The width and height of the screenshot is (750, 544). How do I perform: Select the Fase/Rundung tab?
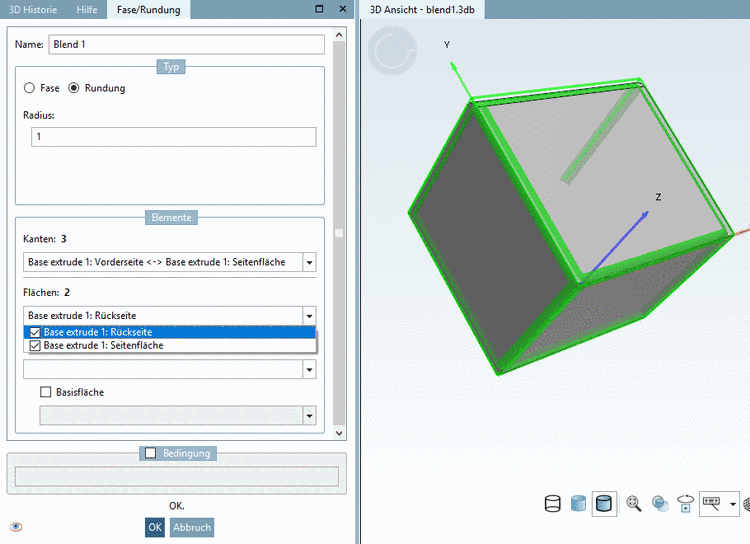(149, 10)
